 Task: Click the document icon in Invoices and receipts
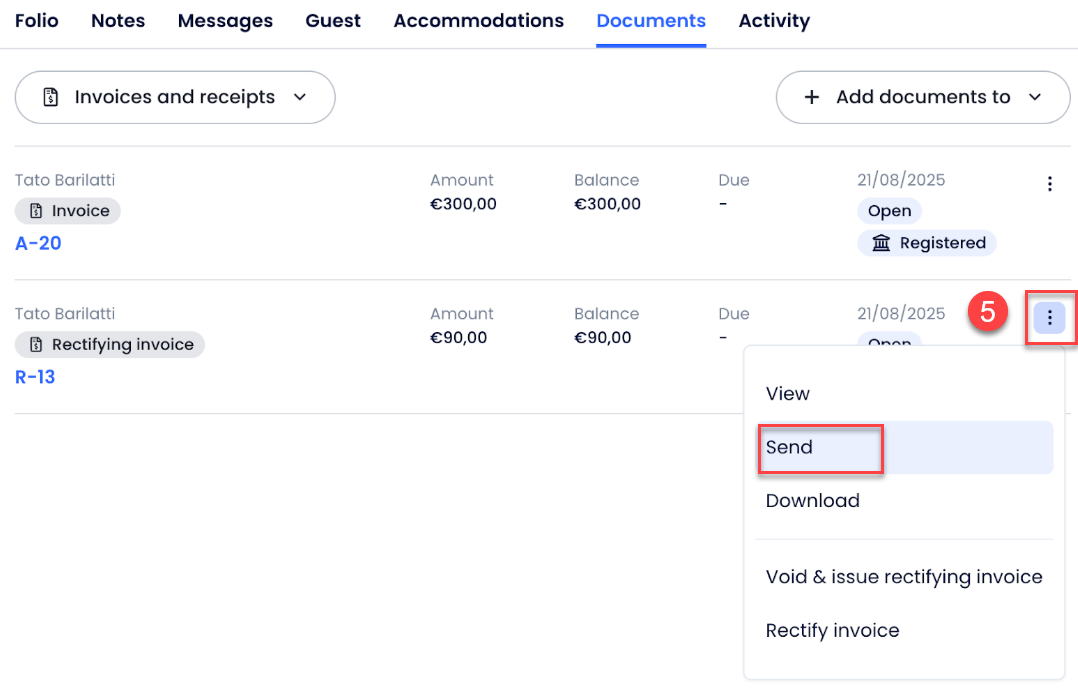[50, 97]
